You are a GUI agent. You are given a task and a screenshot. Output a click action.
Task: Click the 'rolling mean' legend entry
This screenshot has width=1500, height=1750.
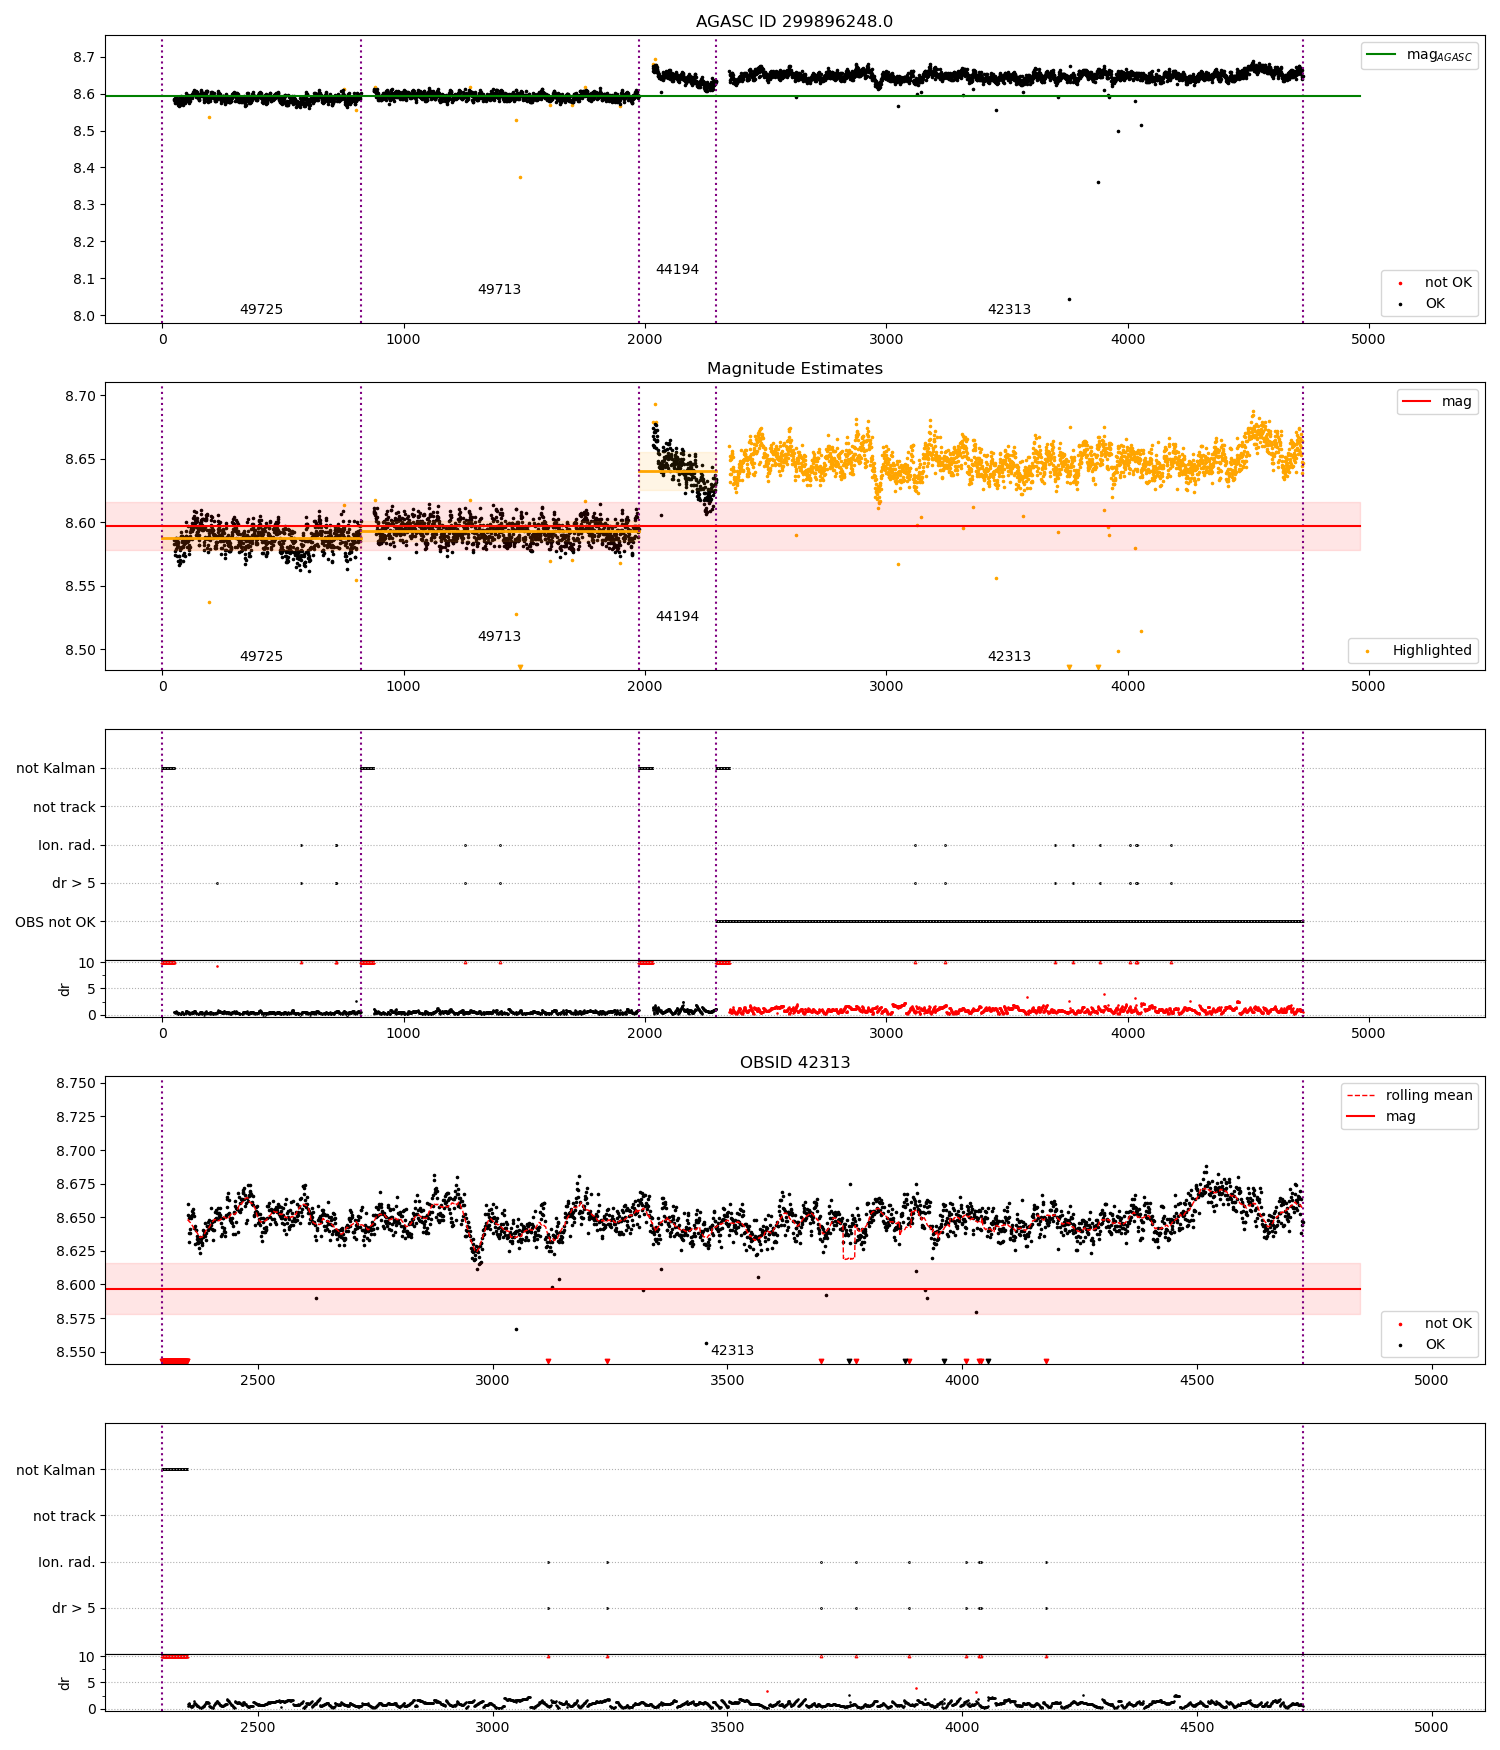coord(1409,1095)
